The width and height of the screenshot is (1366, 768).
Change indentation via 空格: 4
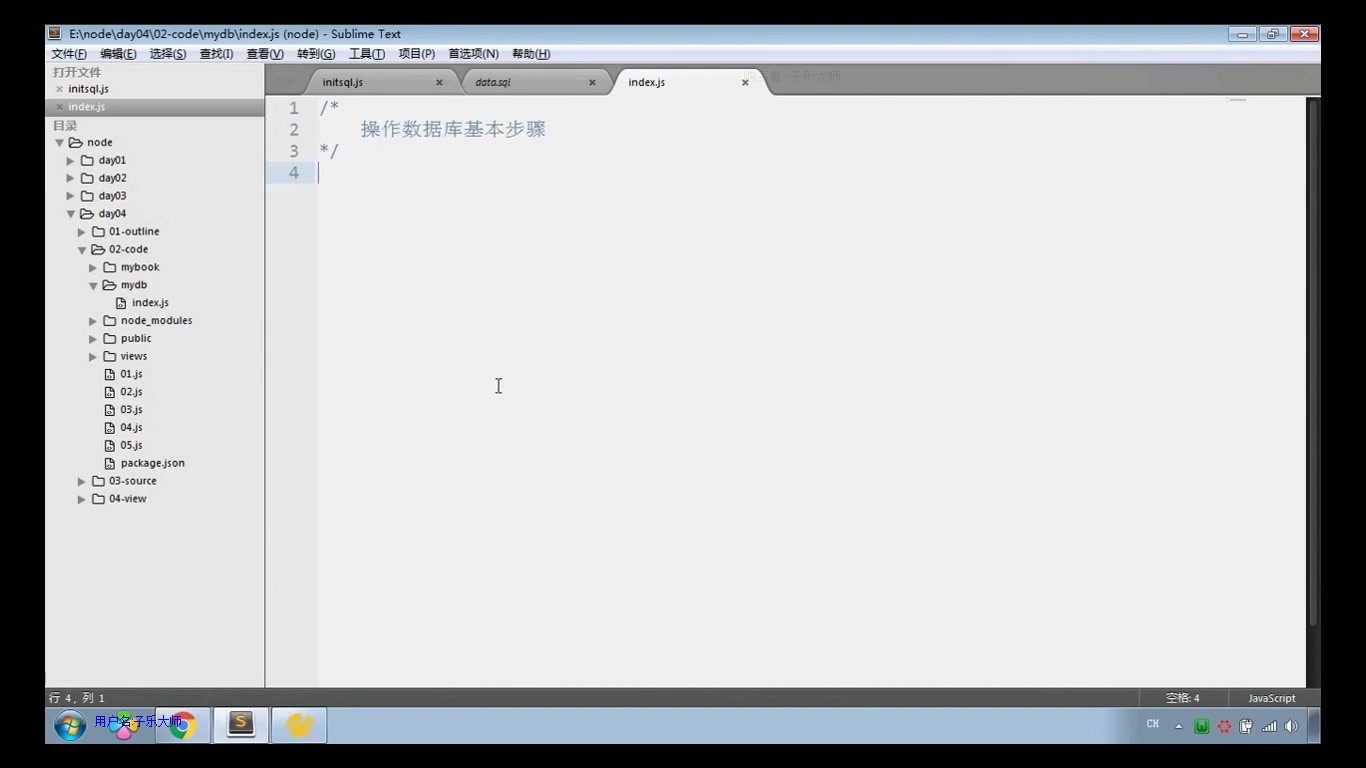(x=1182, y=698)
